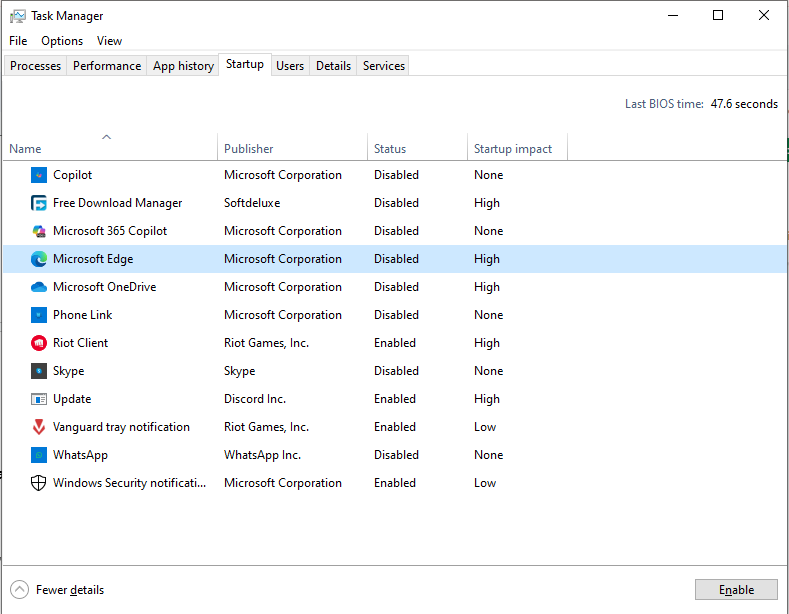Select Microsoft OneDrive entry
The height and width of the screenshot is (614, 789).
click(105, 287)
